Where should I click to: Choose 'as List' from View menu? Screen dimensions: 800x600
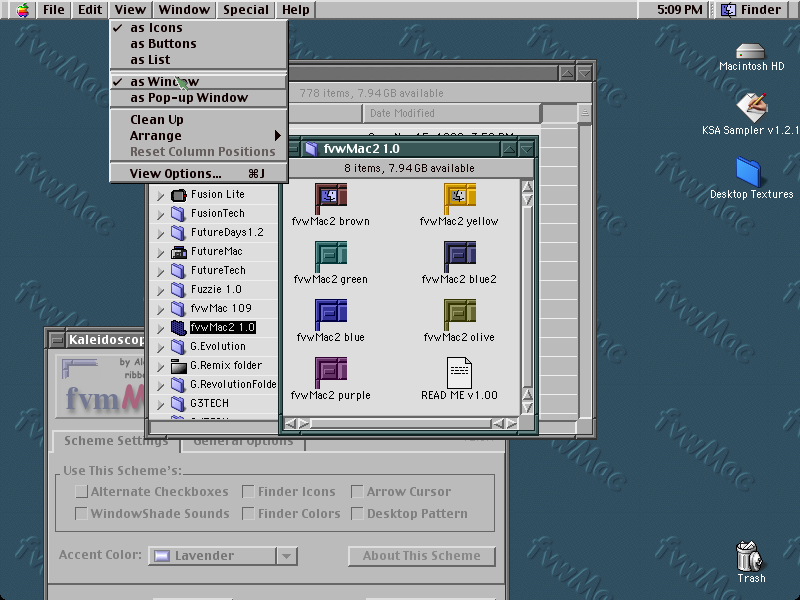[199, 60]
